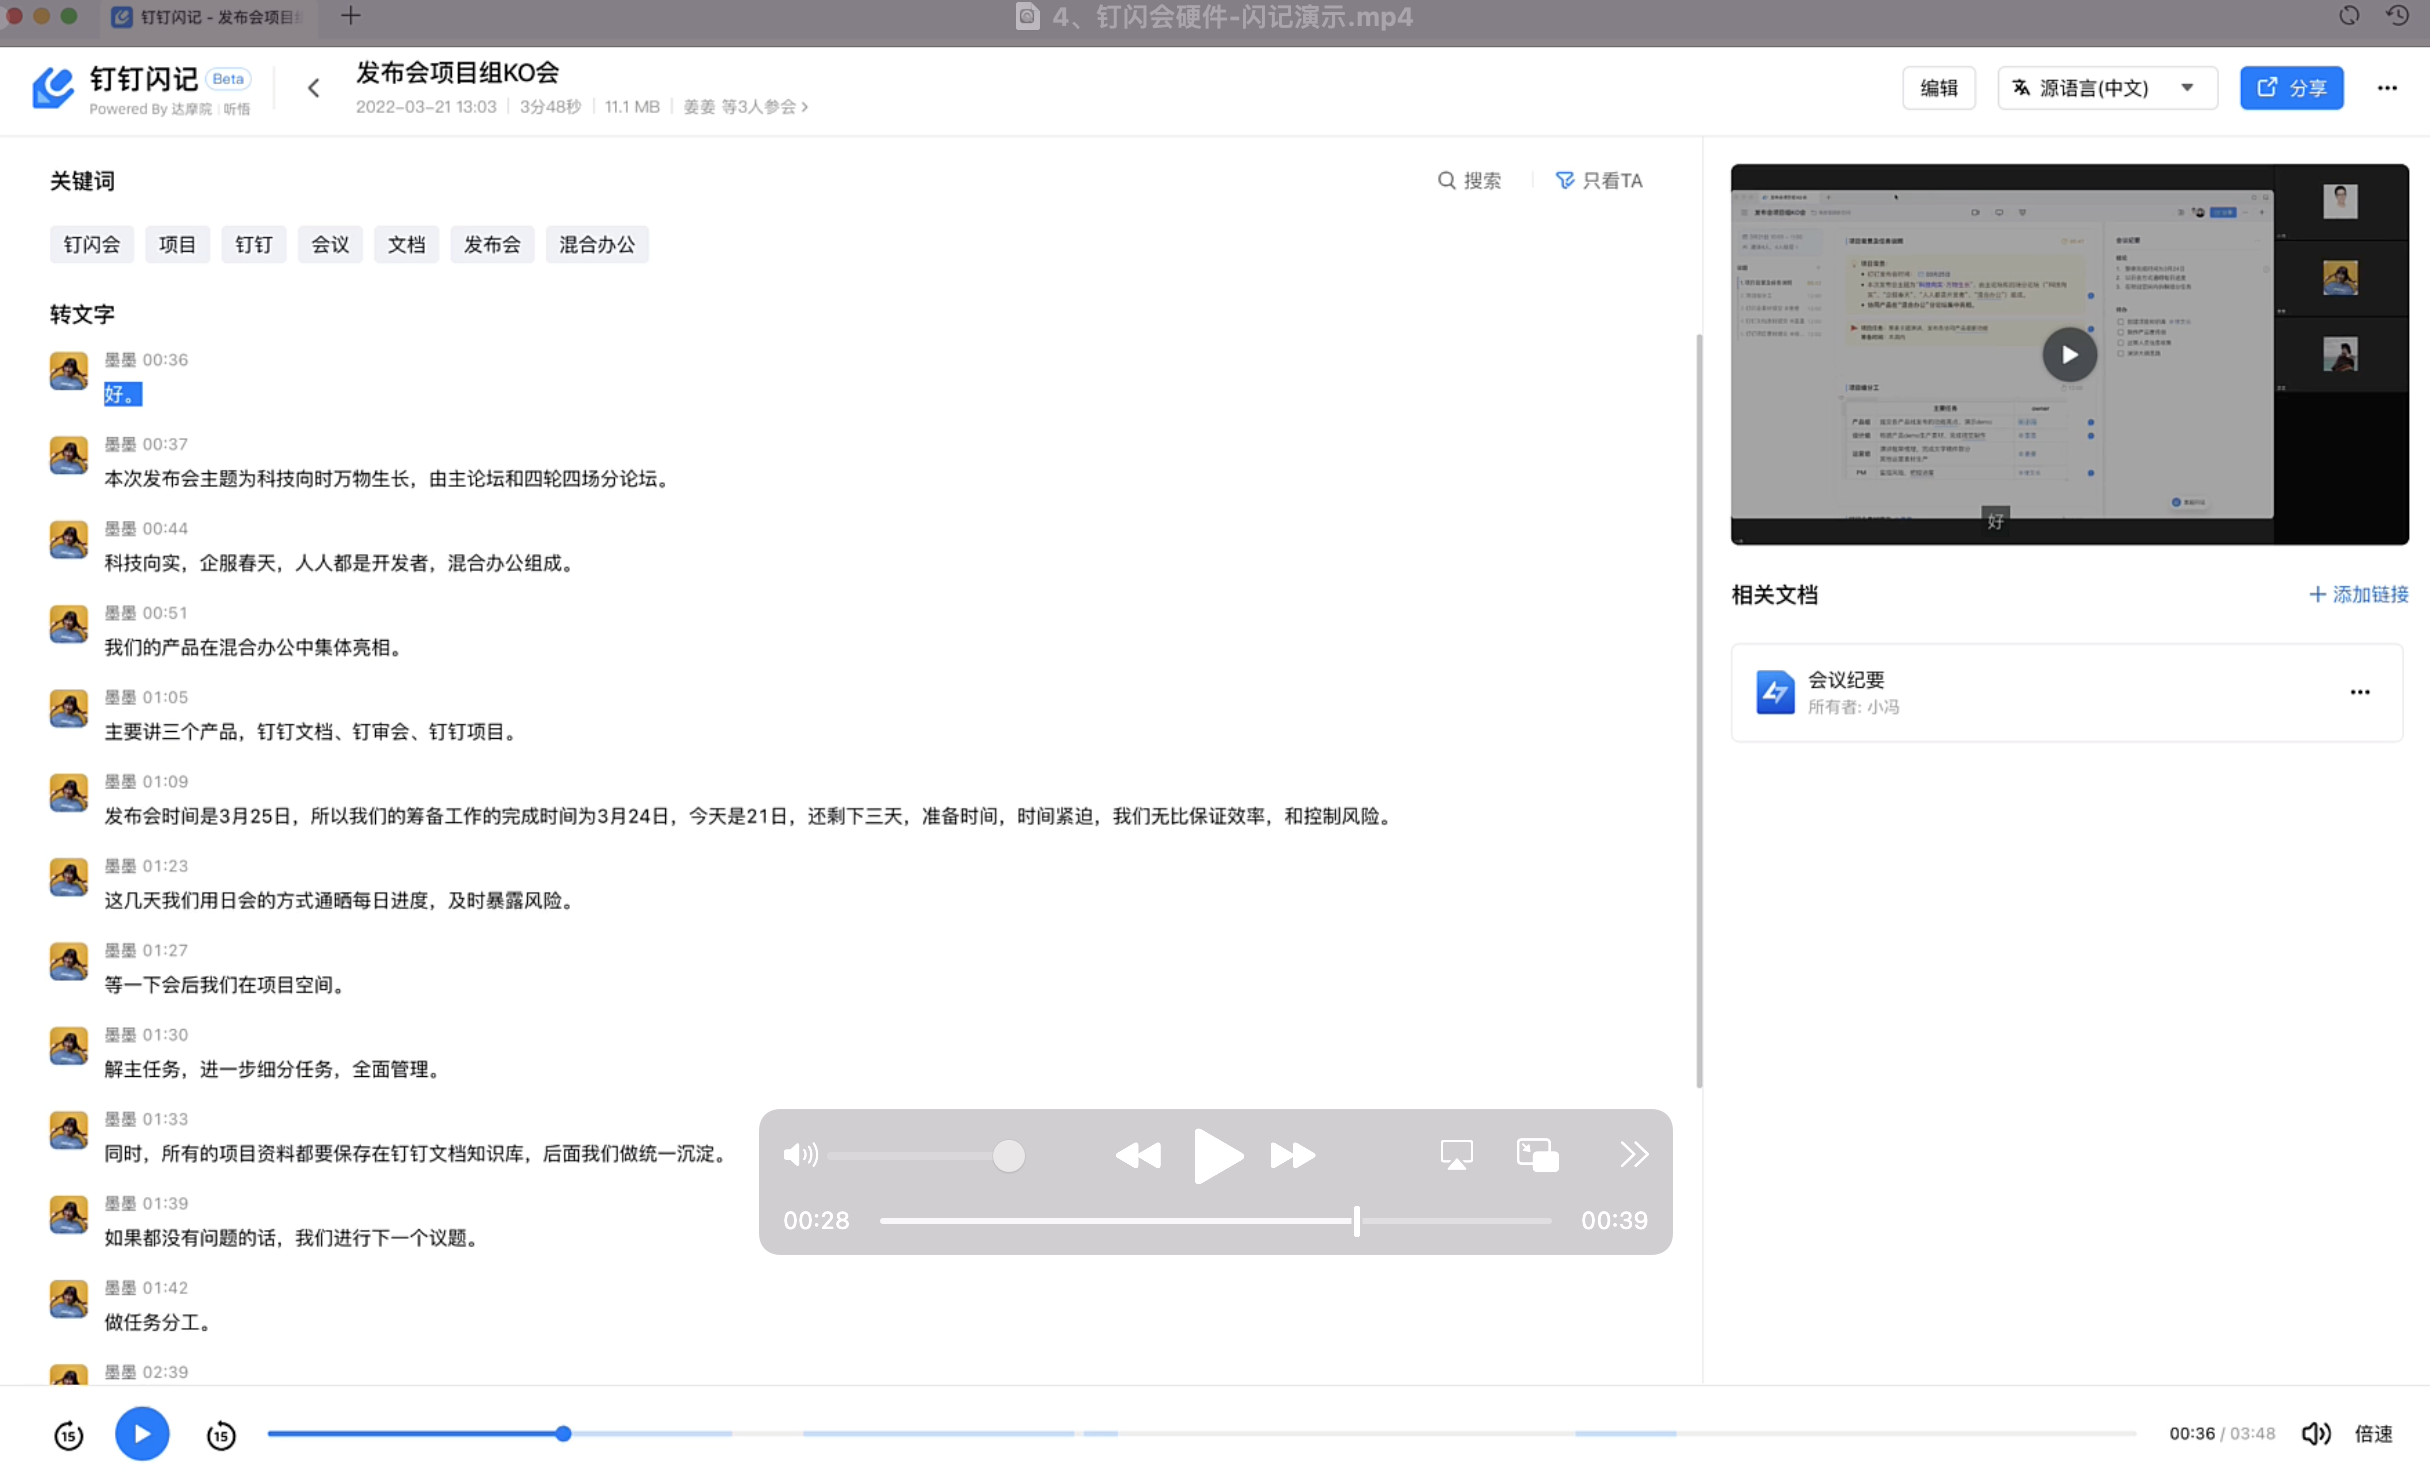This screenshot has width=2430, height=1472.
Task: Go back using the left chevron
Action: point(314,88)
